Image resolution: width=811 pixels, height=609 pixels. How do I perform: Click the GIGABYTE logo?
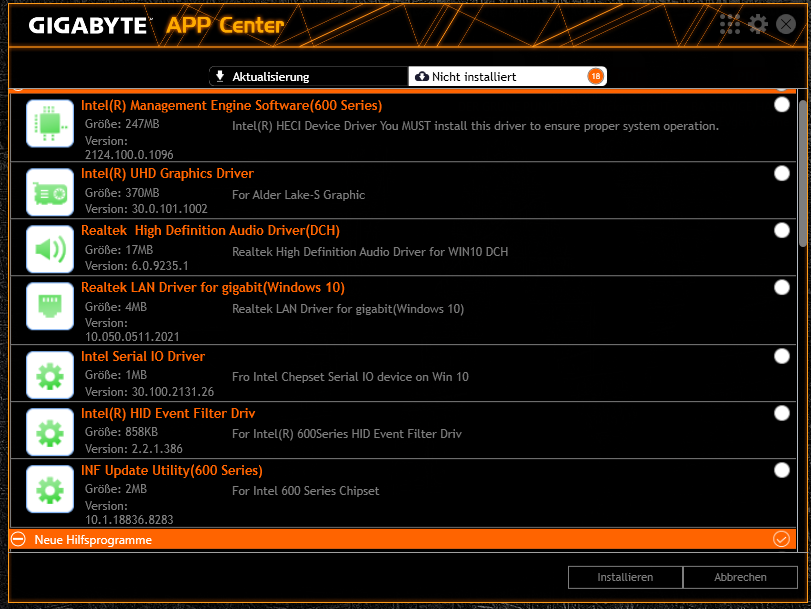pos(88,25)
